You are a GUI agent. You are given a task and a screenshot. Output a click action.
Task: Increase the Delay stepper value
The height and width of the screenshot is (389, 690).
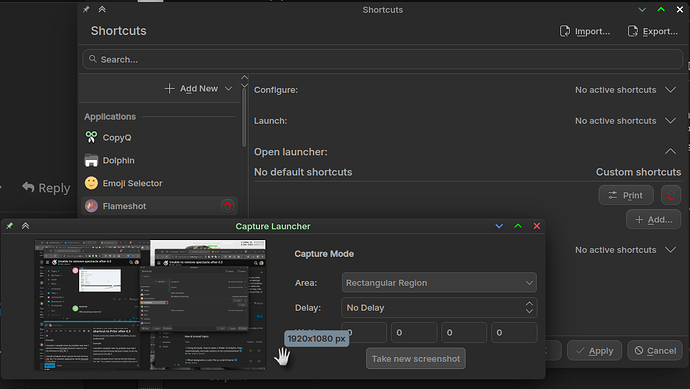pos(529,304)
